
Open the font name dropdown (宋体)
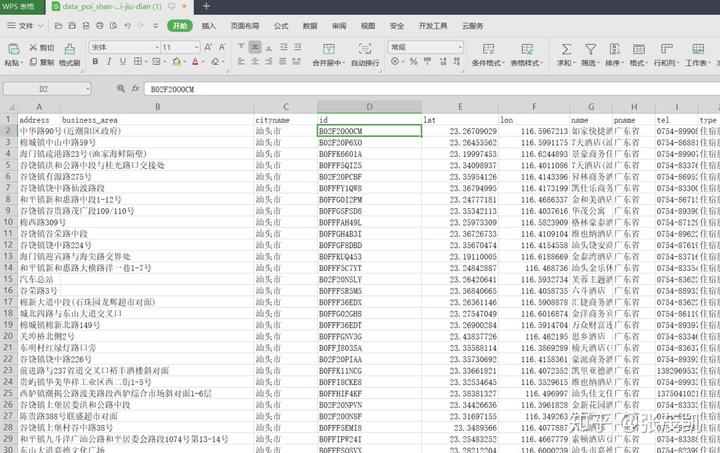click(x=157, y=47)
